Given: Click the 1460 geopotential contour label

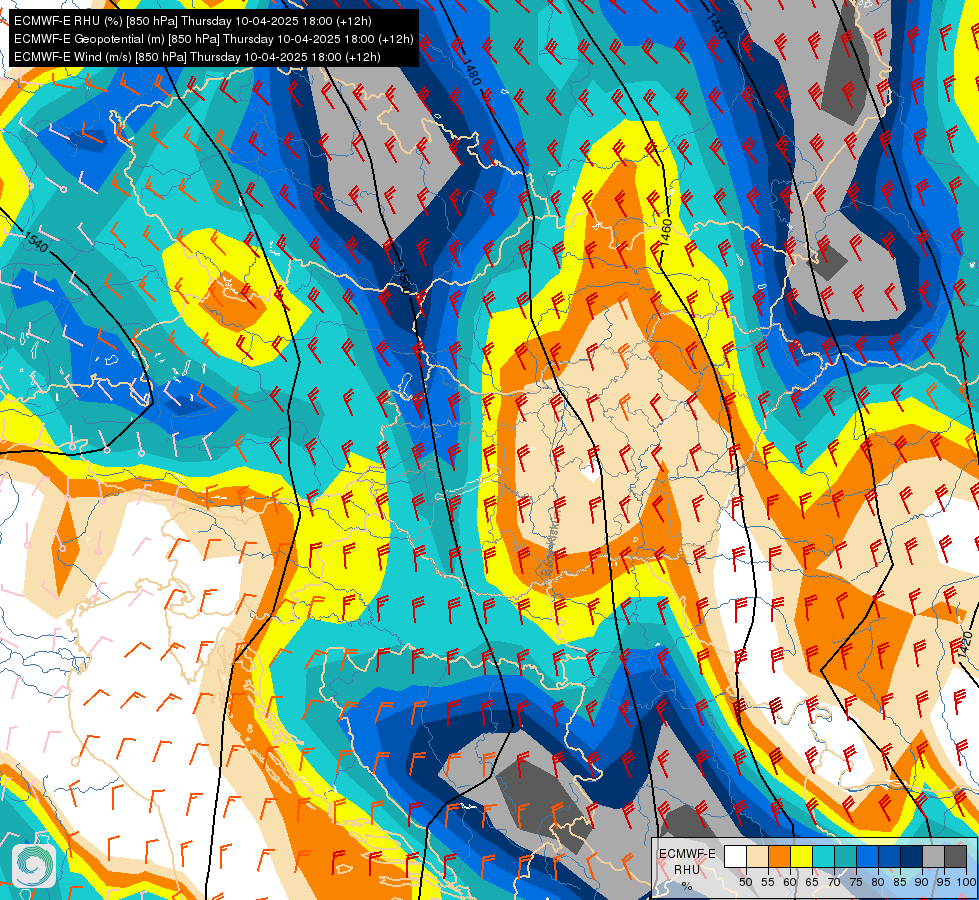Looking at the screenshot, I should click(x=666, y=232).
